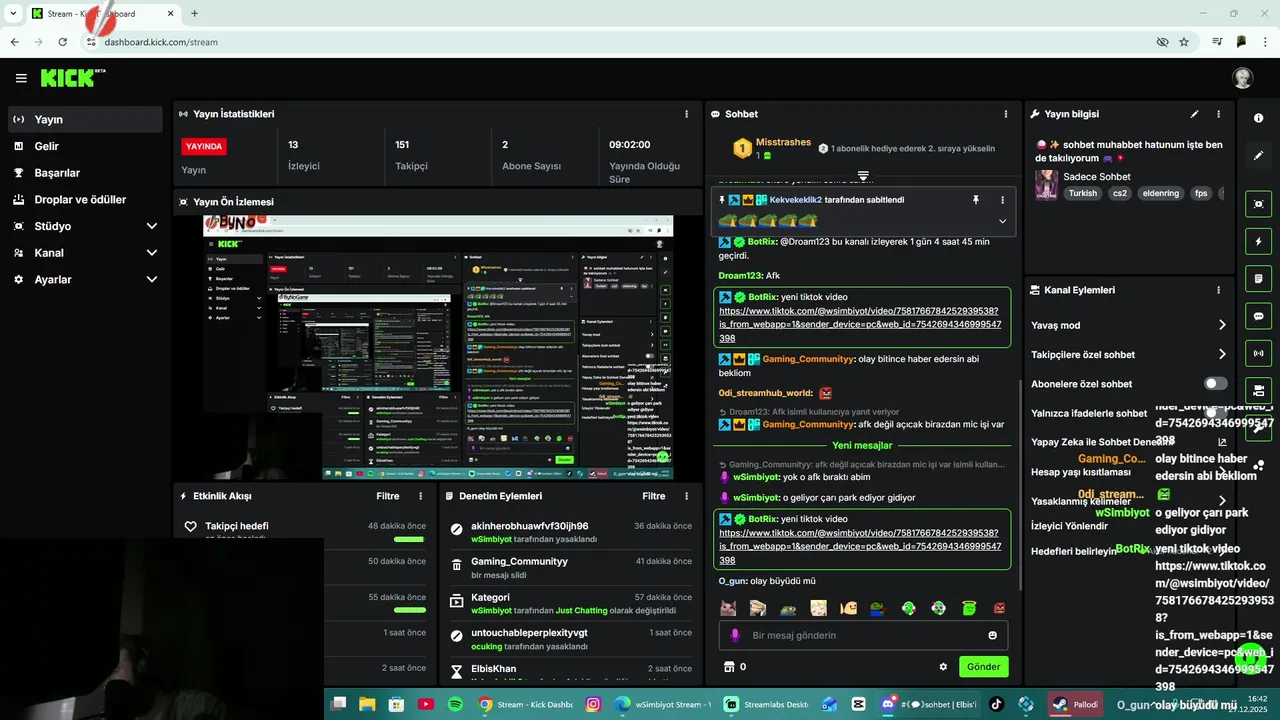Toggle the lightning bolt rail icon

1258,241
